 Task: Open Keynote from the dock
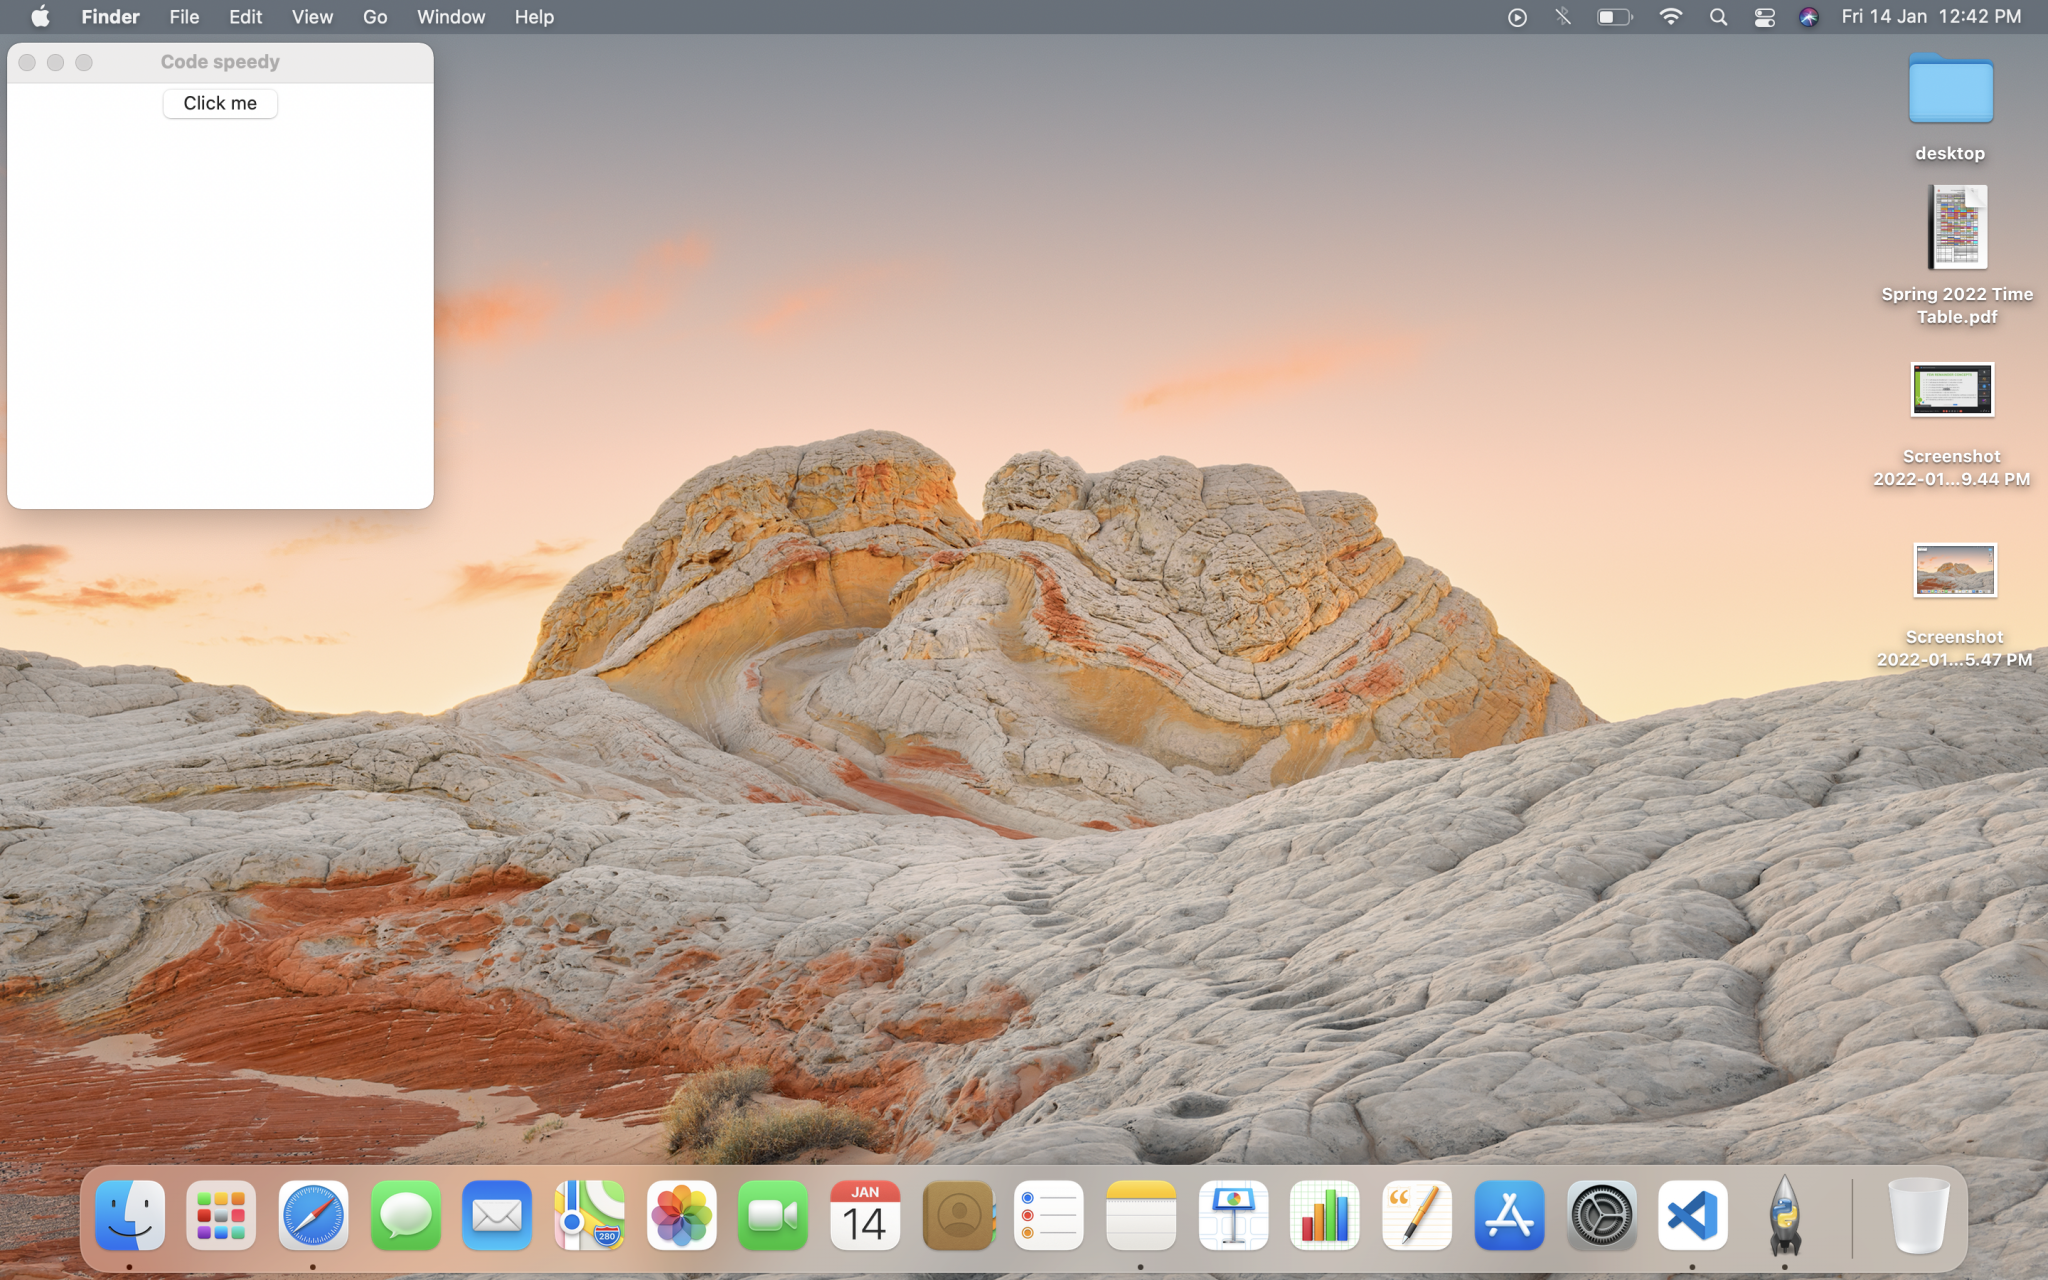click(1233, 1215)
